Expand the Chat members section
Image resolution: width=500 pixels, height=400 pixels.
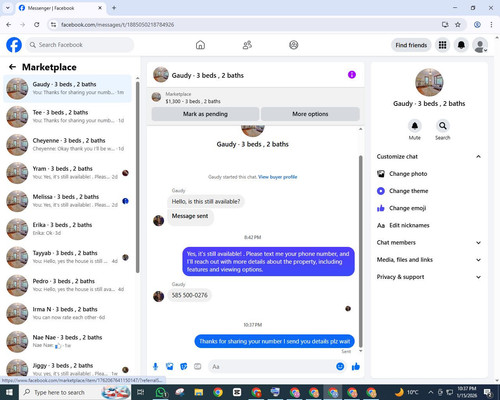pos(478,243)
